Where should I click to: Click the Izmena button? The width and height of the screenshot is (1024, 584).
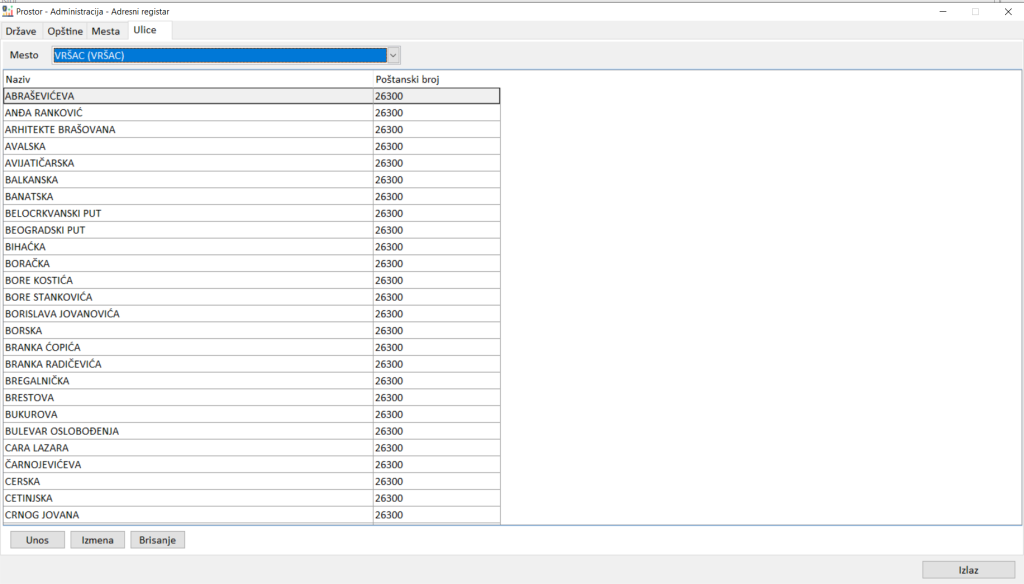pyautogui.click(x=97, y=540)
